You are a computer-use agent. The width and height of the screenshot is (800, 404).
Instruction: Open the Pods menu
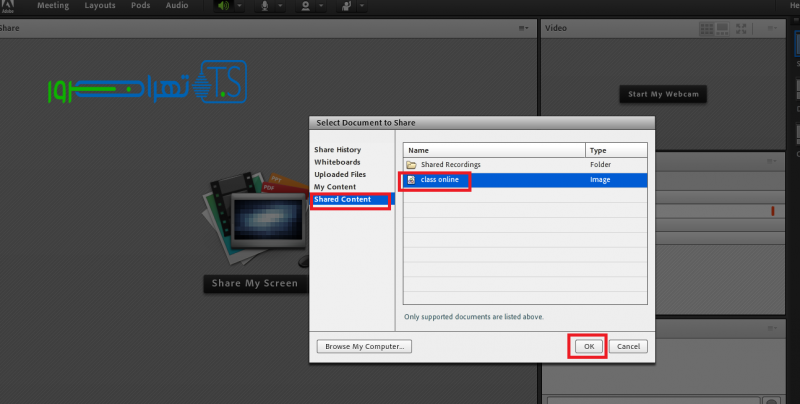coord(141,5)
